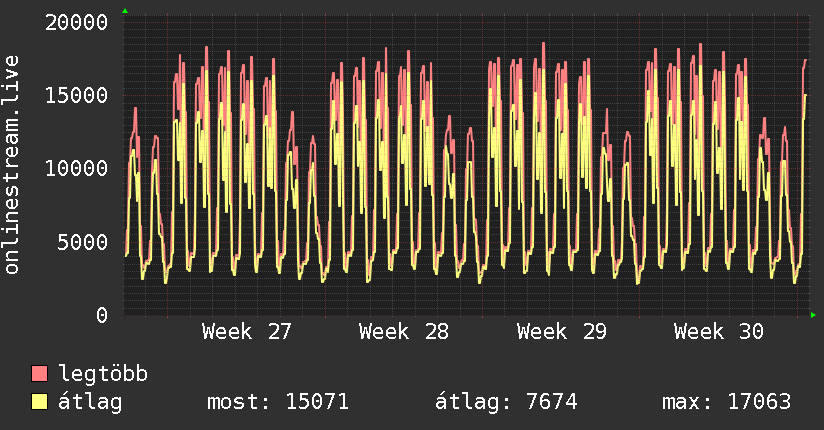Viewport: 824px width, 430px height.
Task: Click the most: 15071 statistic
Action: click(x=278, y=402)
